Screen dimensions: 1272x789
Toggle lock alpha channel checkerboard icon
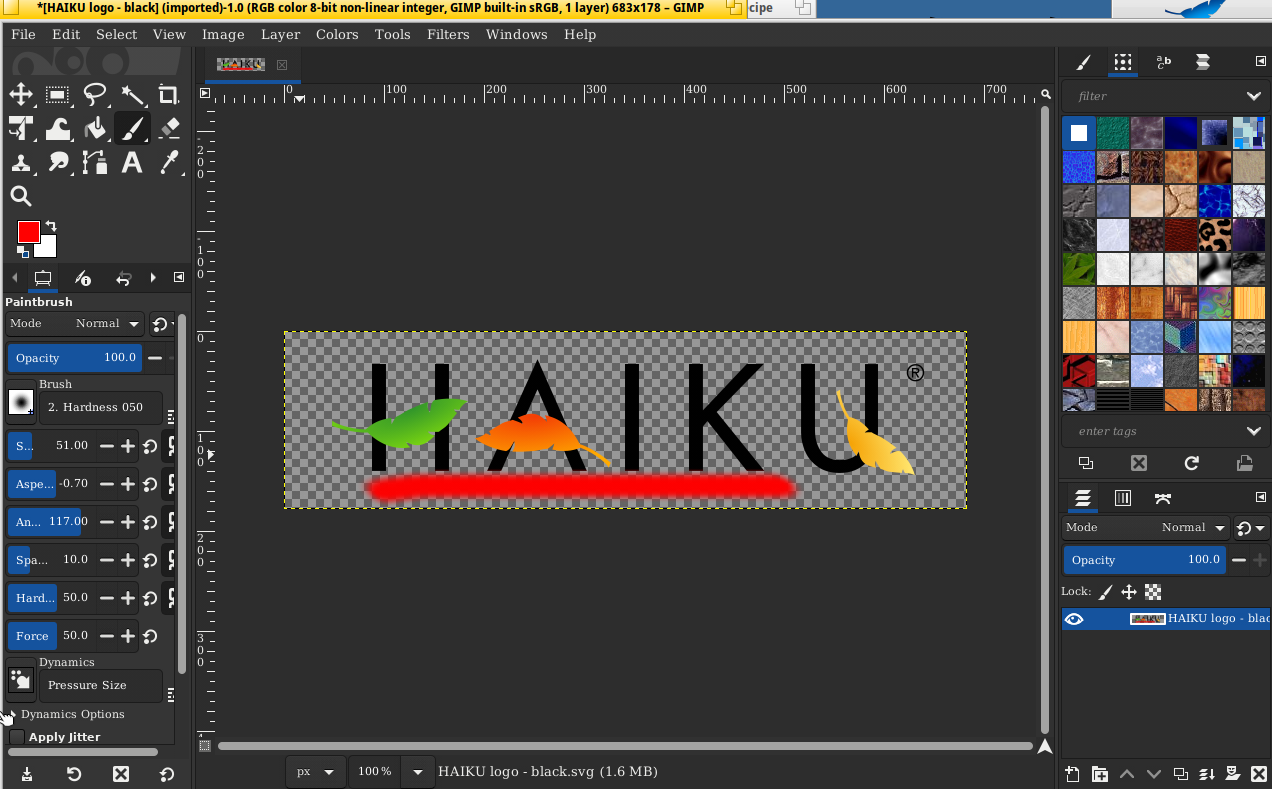pos(1153,591)
